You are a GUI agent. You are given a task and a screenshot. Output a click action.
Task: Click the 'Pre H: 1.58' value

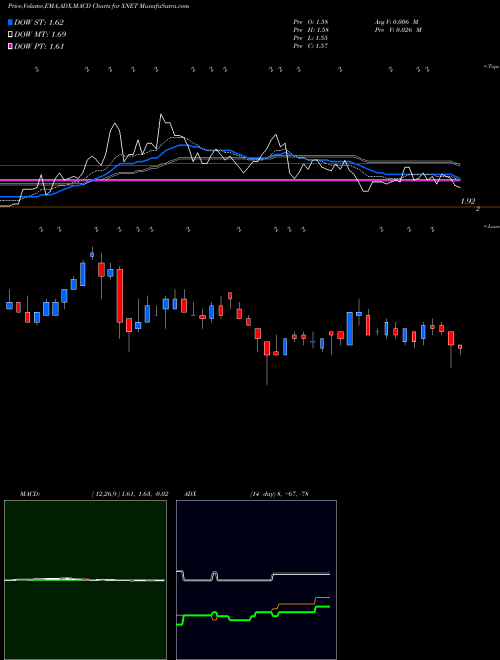[311, 30]
